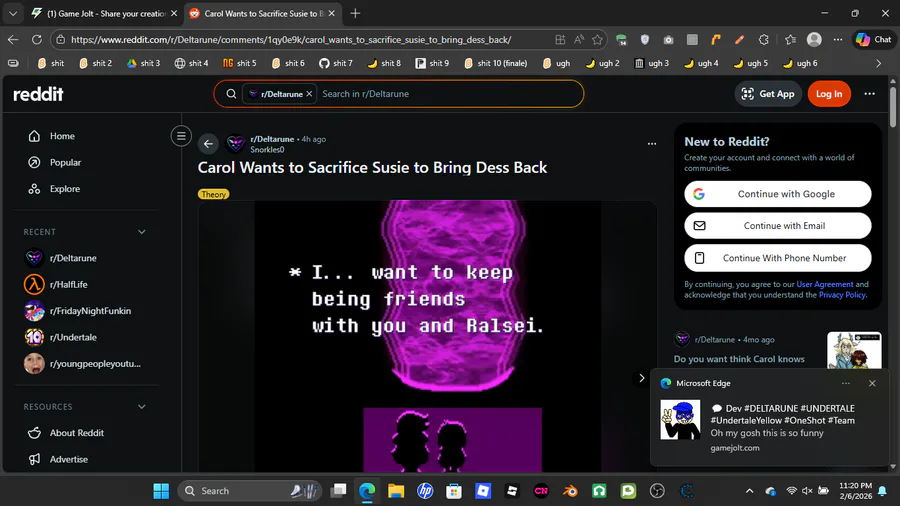Image resolution: width=900 pixels, height=506 pixels.
Task: Show hidden tray icons chevron
Action: [x=749, y=491]
